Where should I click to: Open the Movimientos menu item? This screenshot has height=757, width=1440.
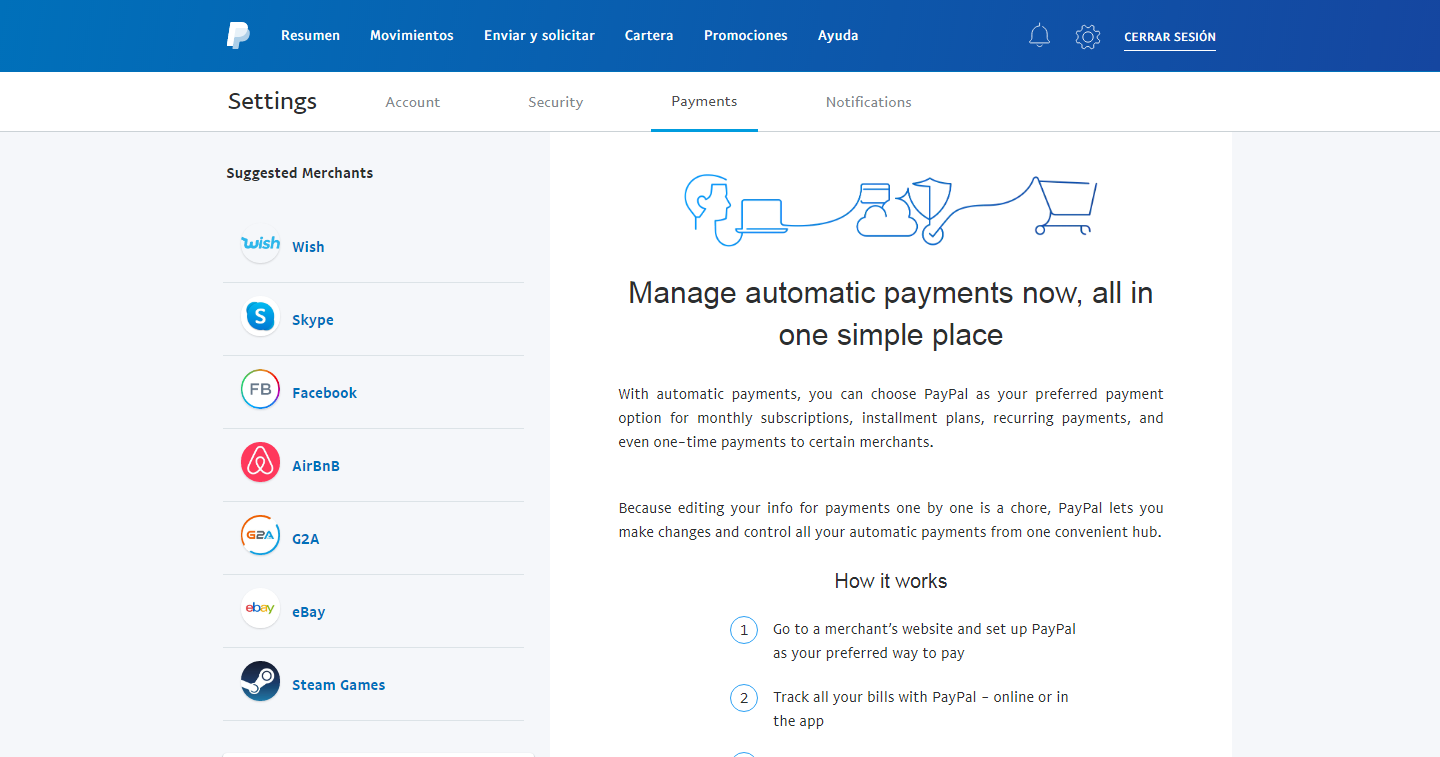click(412, 35)
